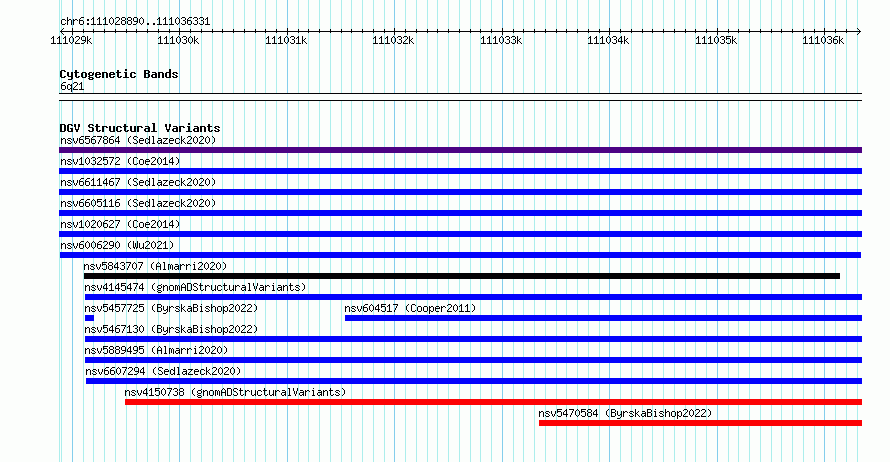Image resolution: width=890 pixels, height=462 pixels.
Task: Click the 111034k ruler label
Action: point(608,40)
